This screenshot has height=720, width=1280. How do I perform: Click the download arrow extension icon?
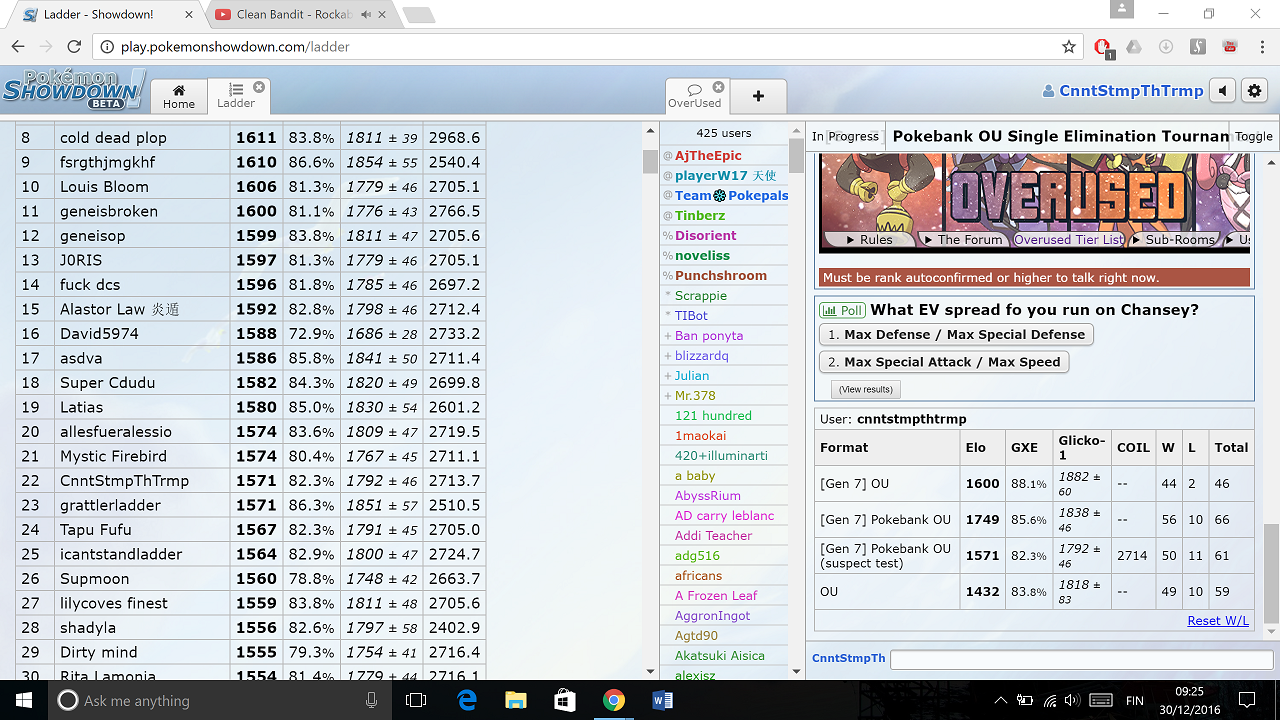1166,47
